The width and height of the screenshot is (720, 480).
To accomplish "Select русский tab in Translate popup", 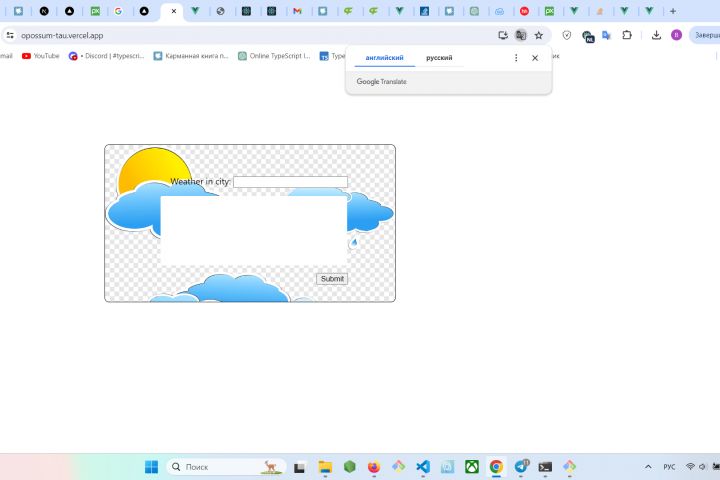I will click(439, 58).
